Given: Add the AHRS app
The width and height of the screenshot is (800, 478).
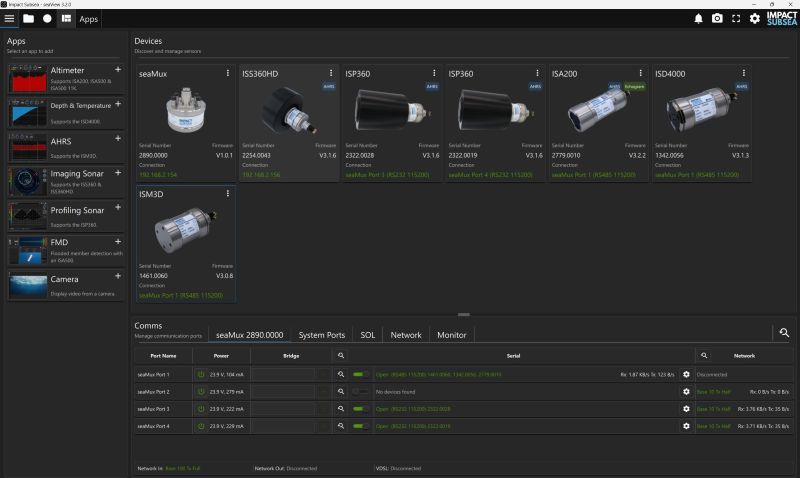Looking at the screenshot, I should click(118, 138).
